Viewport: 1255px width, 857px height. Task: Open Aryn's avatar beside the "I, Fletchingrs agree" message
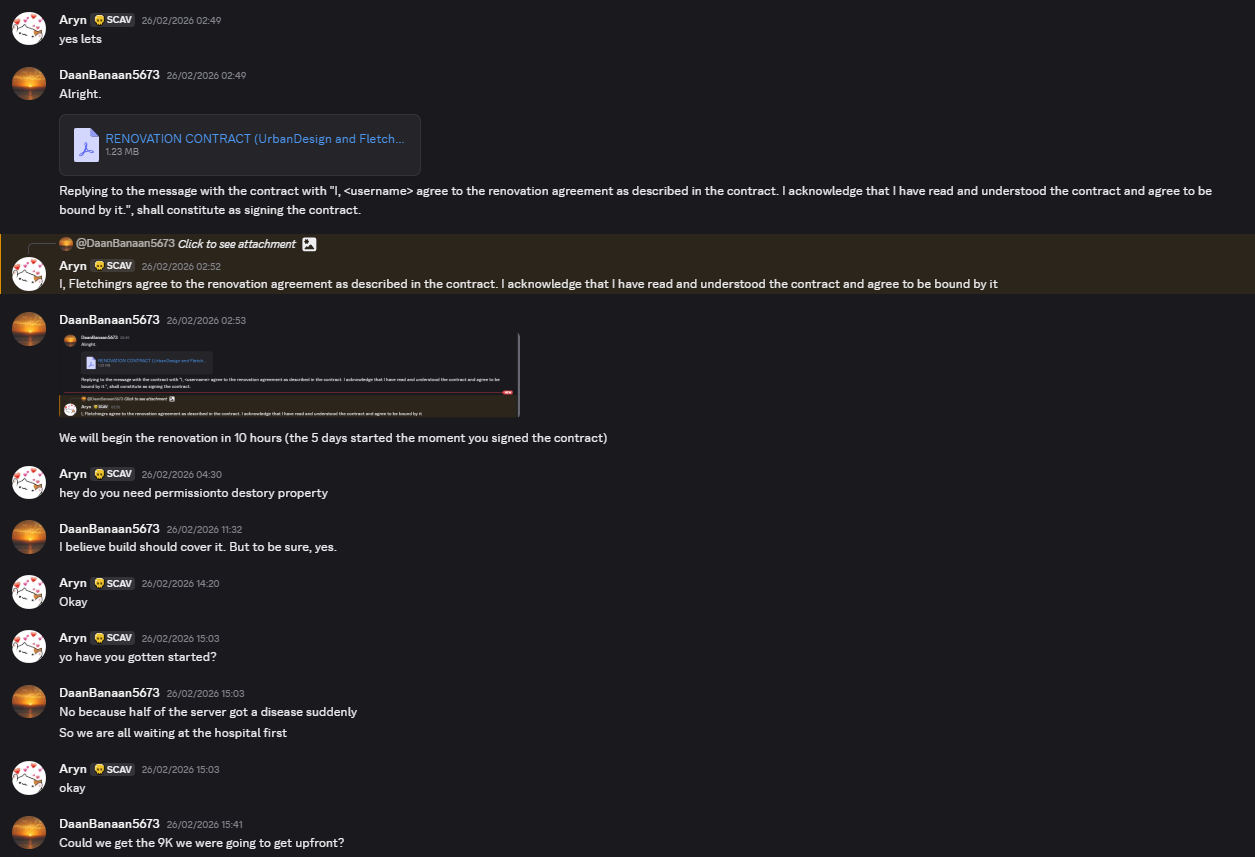[x=29, y=275]
